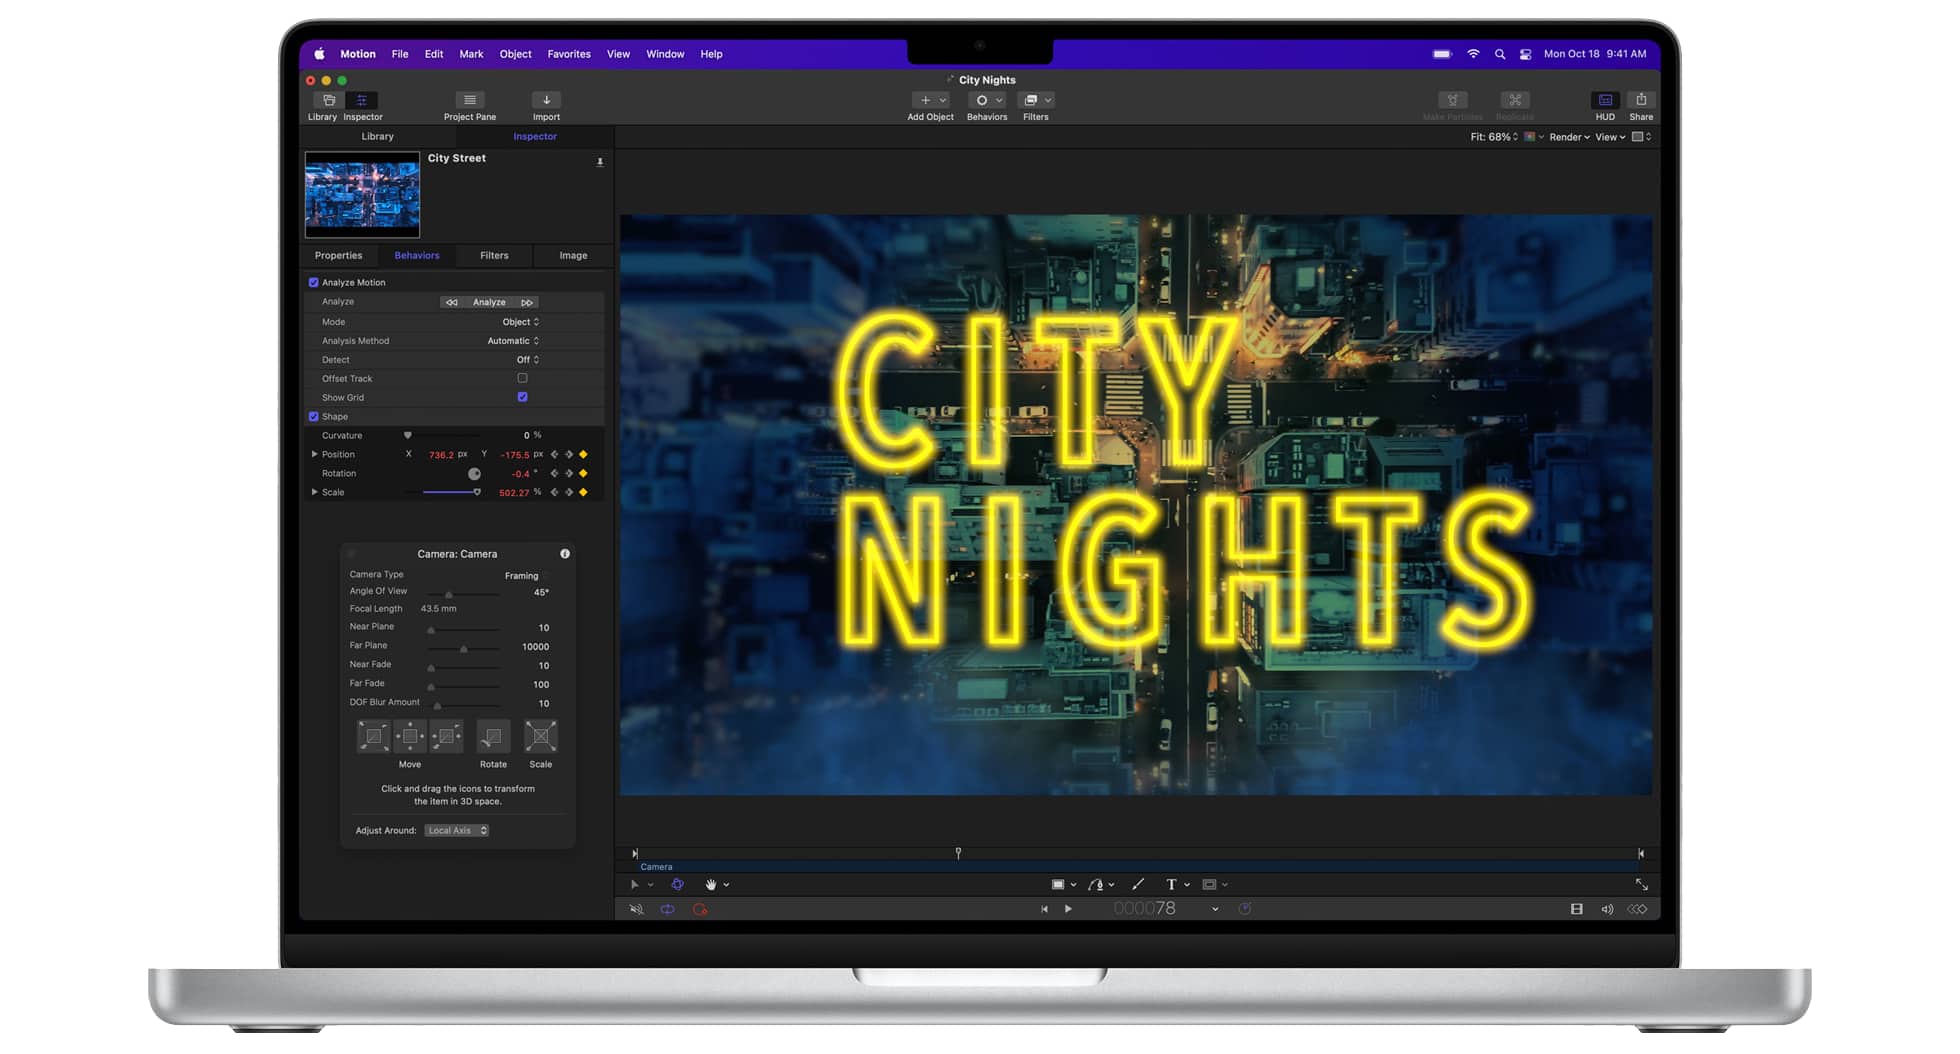The width and height of the screenshot is (1960, 1054).
Task: Select the Pan hand tool
Action: click(x=711, y=884)
